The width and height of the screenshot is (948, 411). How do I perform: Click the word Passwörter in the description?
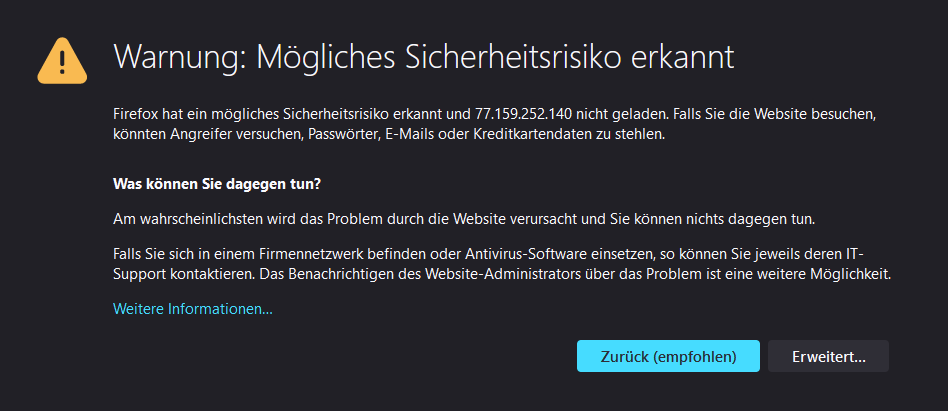click(342, 134)
